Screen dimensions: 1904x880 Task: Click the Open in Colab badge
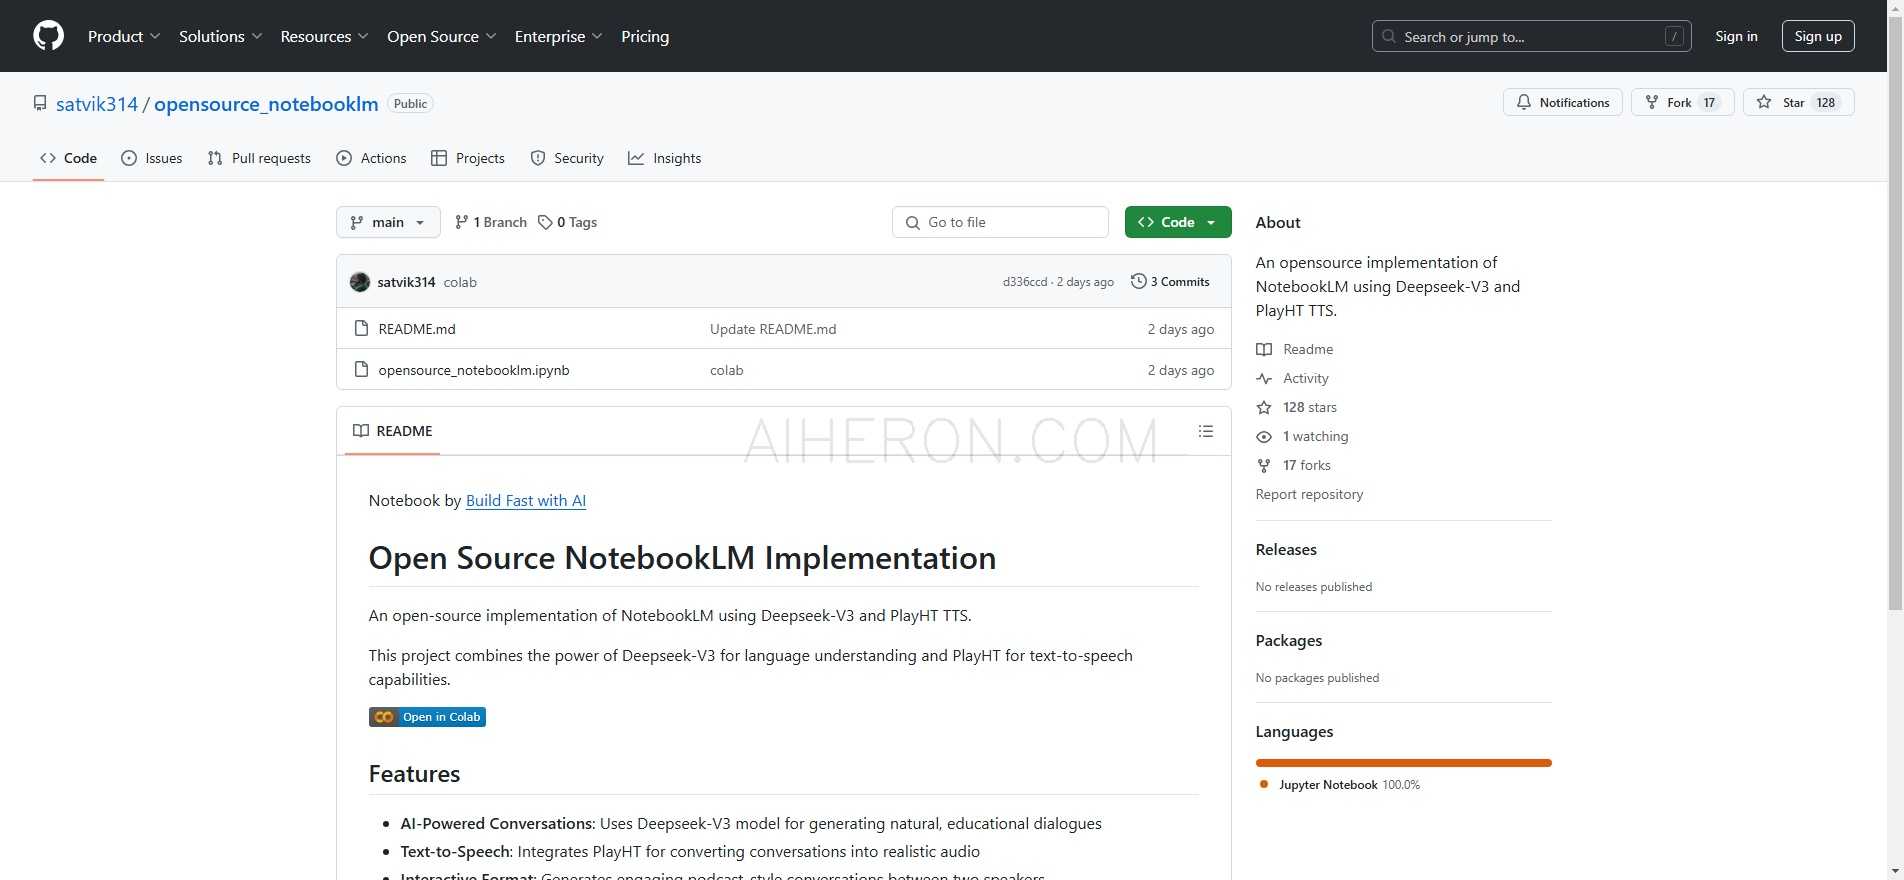click(x=427, y=717)
